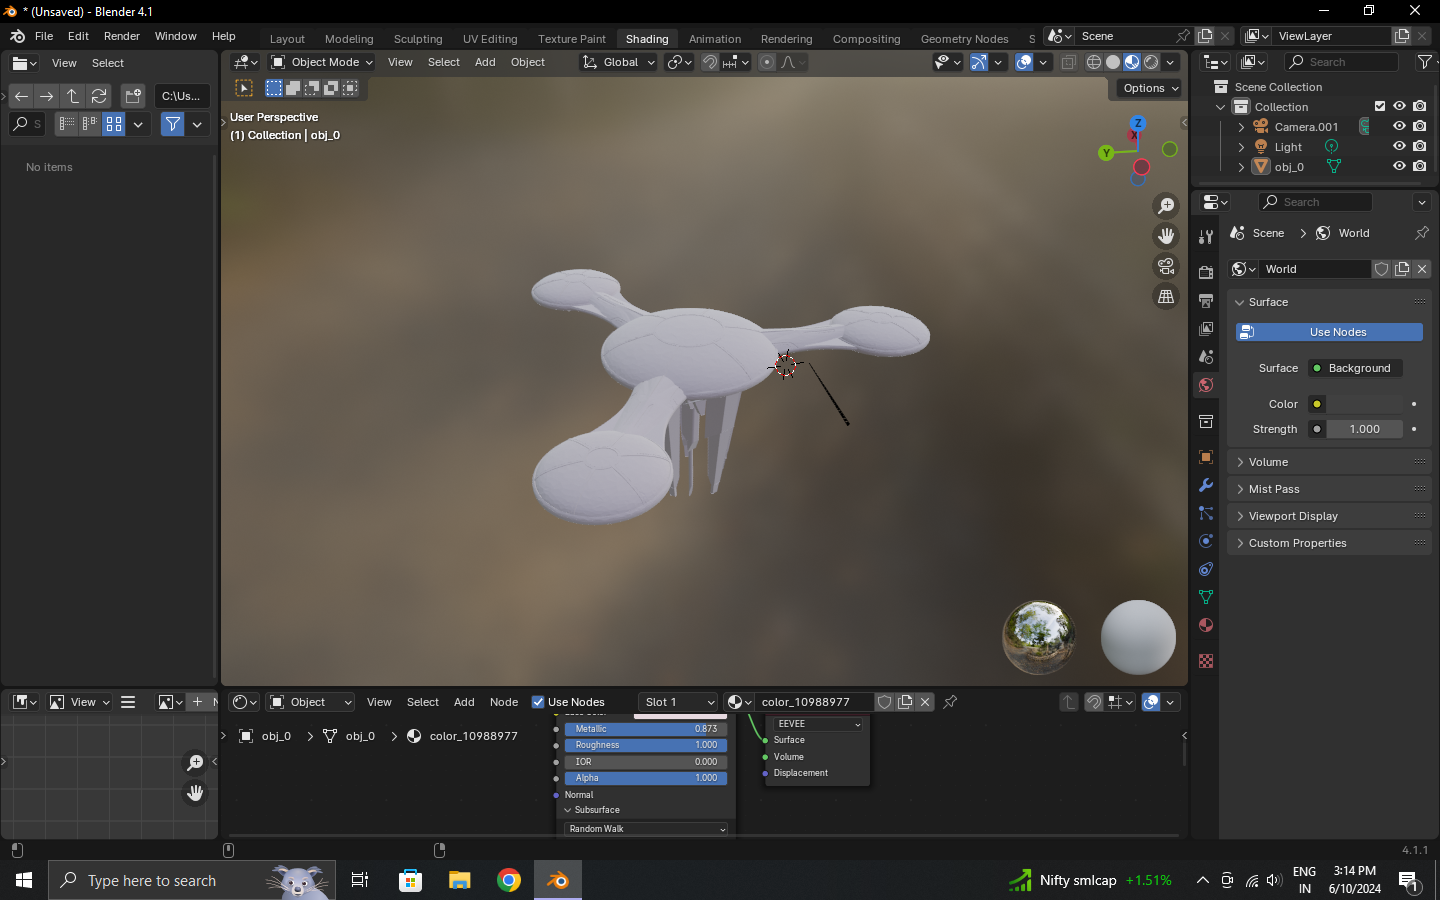
Task: Switch to Layout workspace tab
Action: 287,39
